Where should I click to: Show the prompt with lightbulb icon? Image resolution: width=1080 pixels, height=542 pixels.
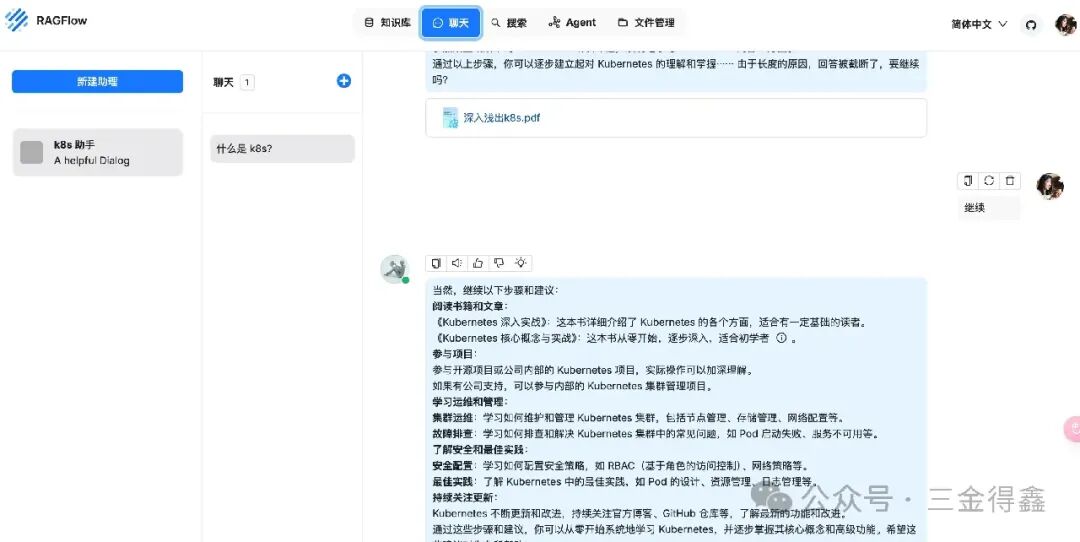521,263
